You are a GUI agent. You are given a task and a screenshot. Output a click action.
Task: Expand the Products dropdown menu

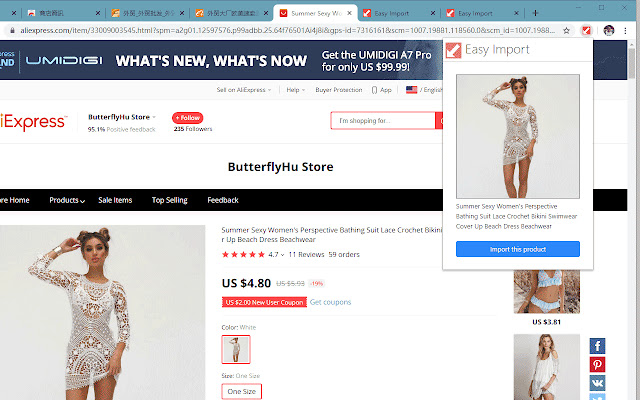[x=67, y=200]
